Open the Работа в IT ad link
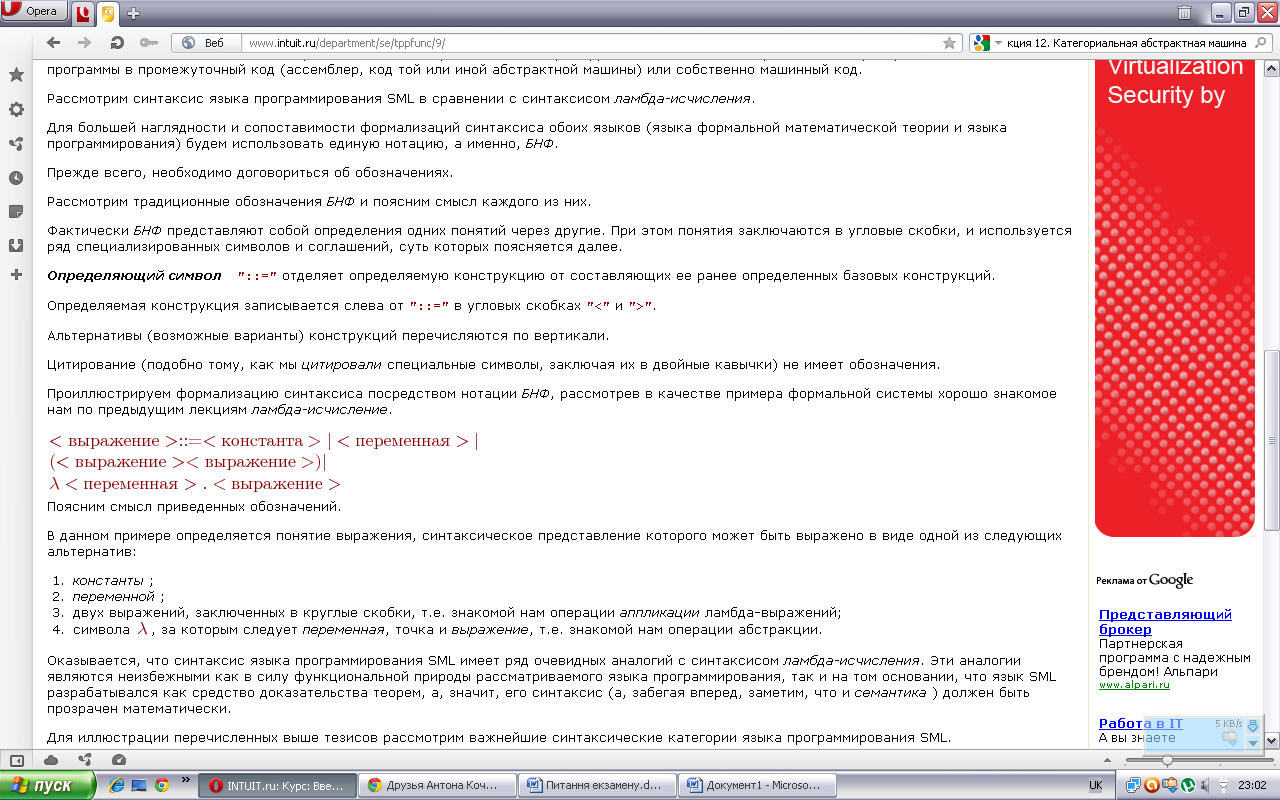This screenshot has height=800, width=1280. tap(1140, 723)
